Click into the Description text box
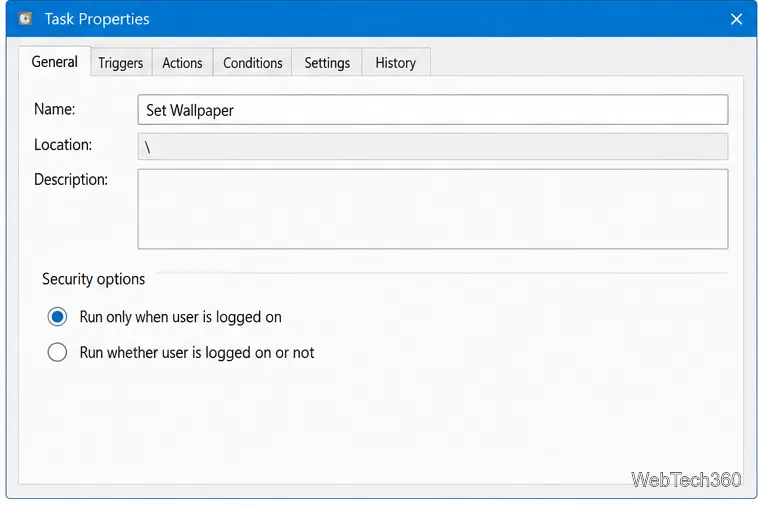 433,209
